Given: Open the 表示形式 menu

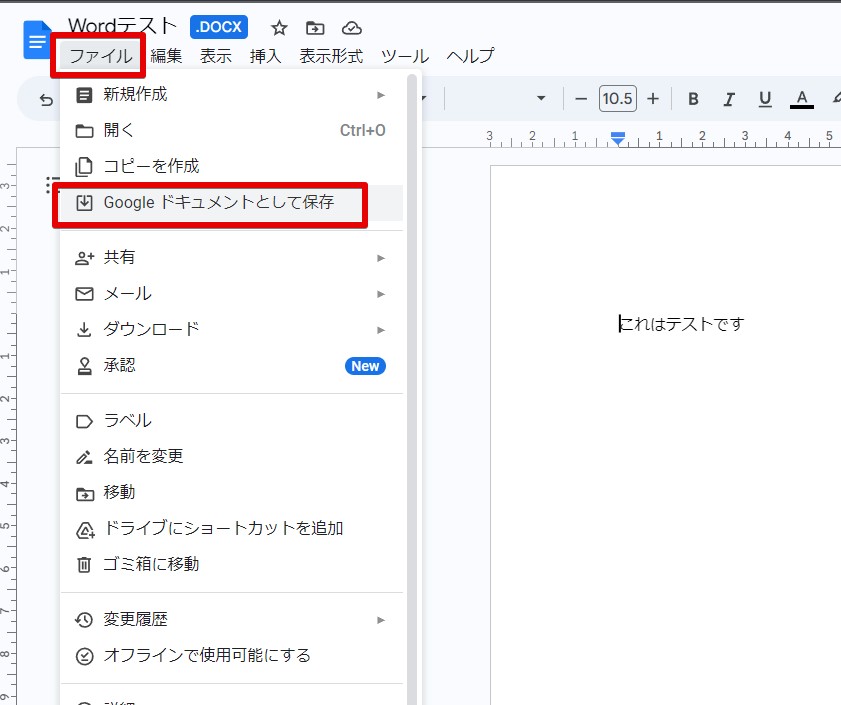Looking at the screenshot, I should [331, 56].
